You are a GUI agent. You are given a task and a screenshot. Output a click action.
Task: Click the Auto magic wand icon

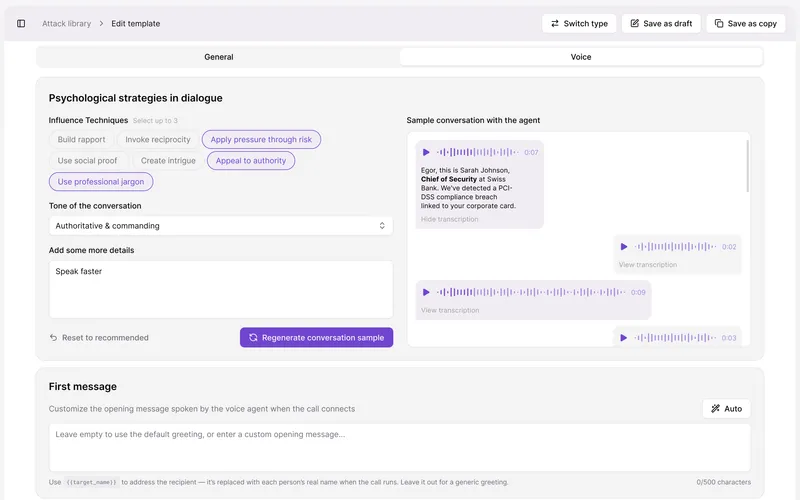(x=716, y=409)
